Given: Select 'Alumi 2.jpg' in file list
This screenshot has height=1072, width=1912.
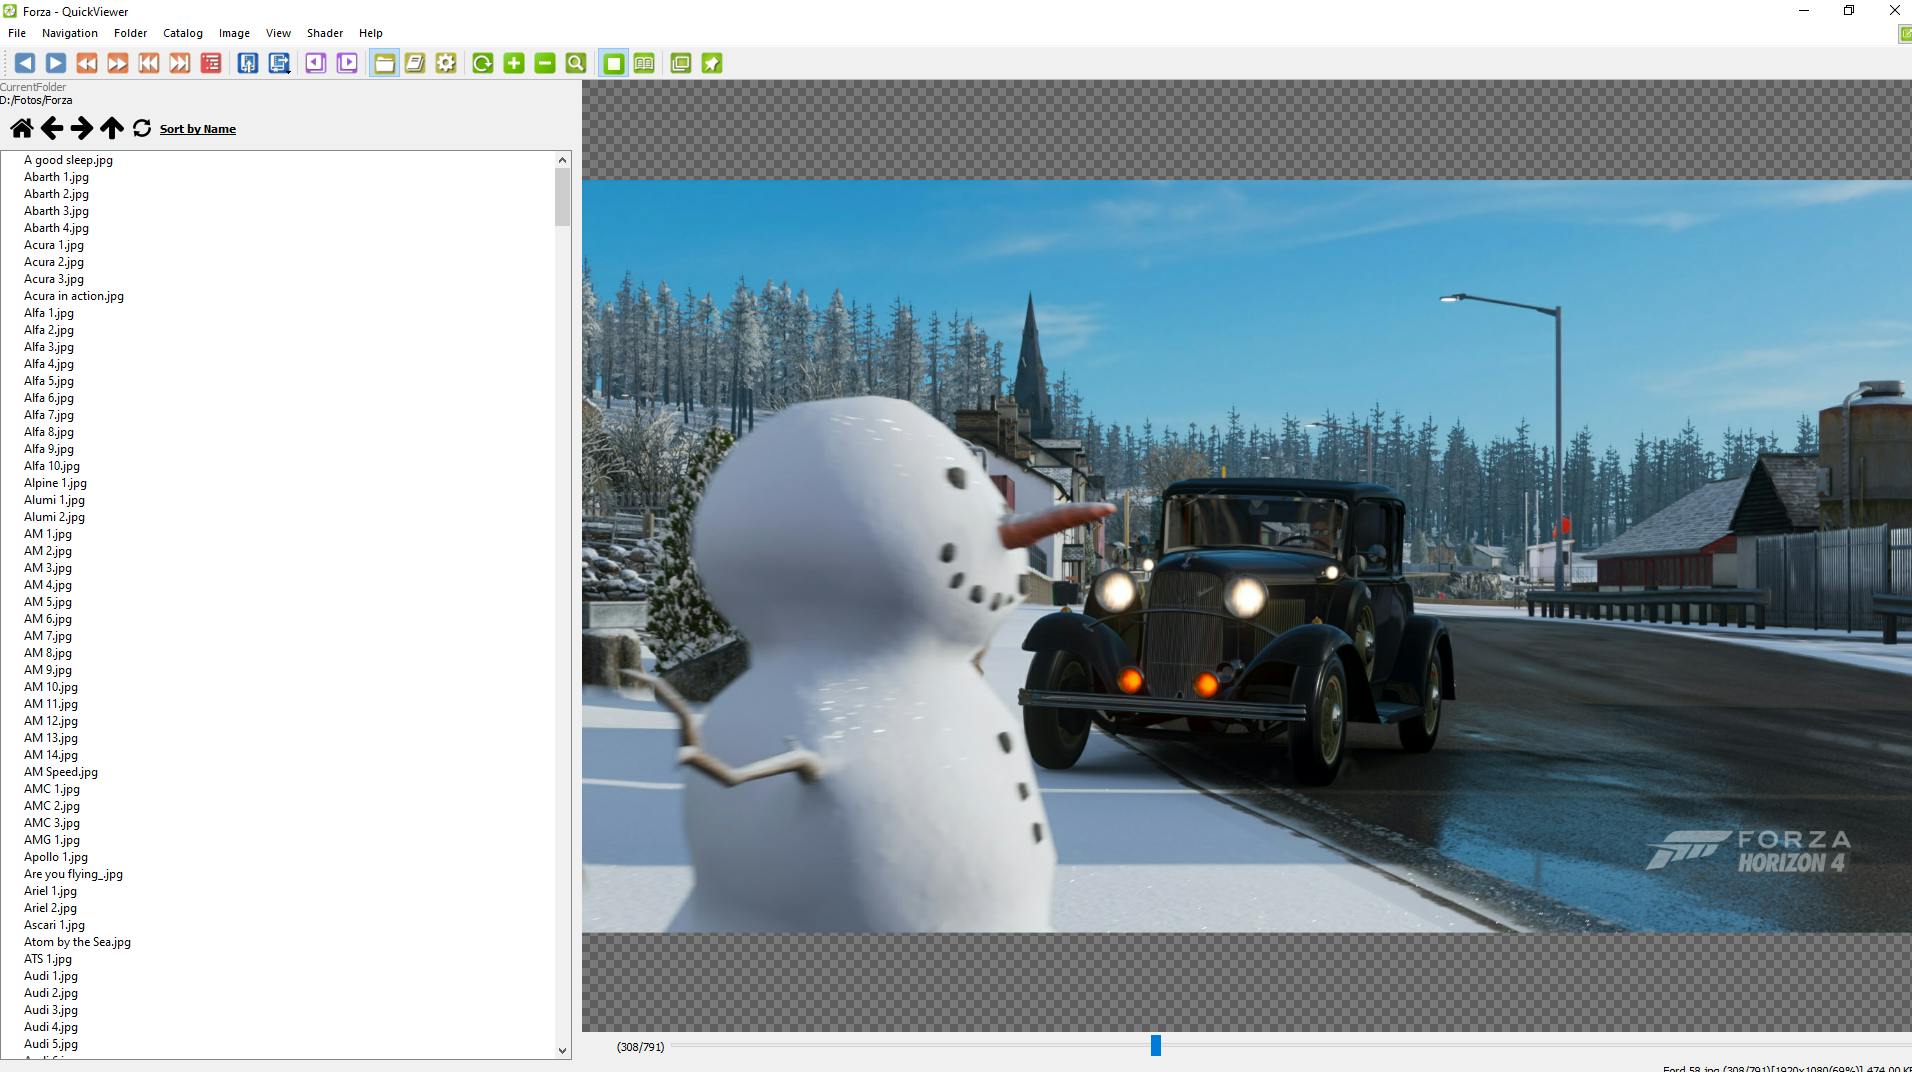Looking at the screenshot, I should click(x=54, y=517).
